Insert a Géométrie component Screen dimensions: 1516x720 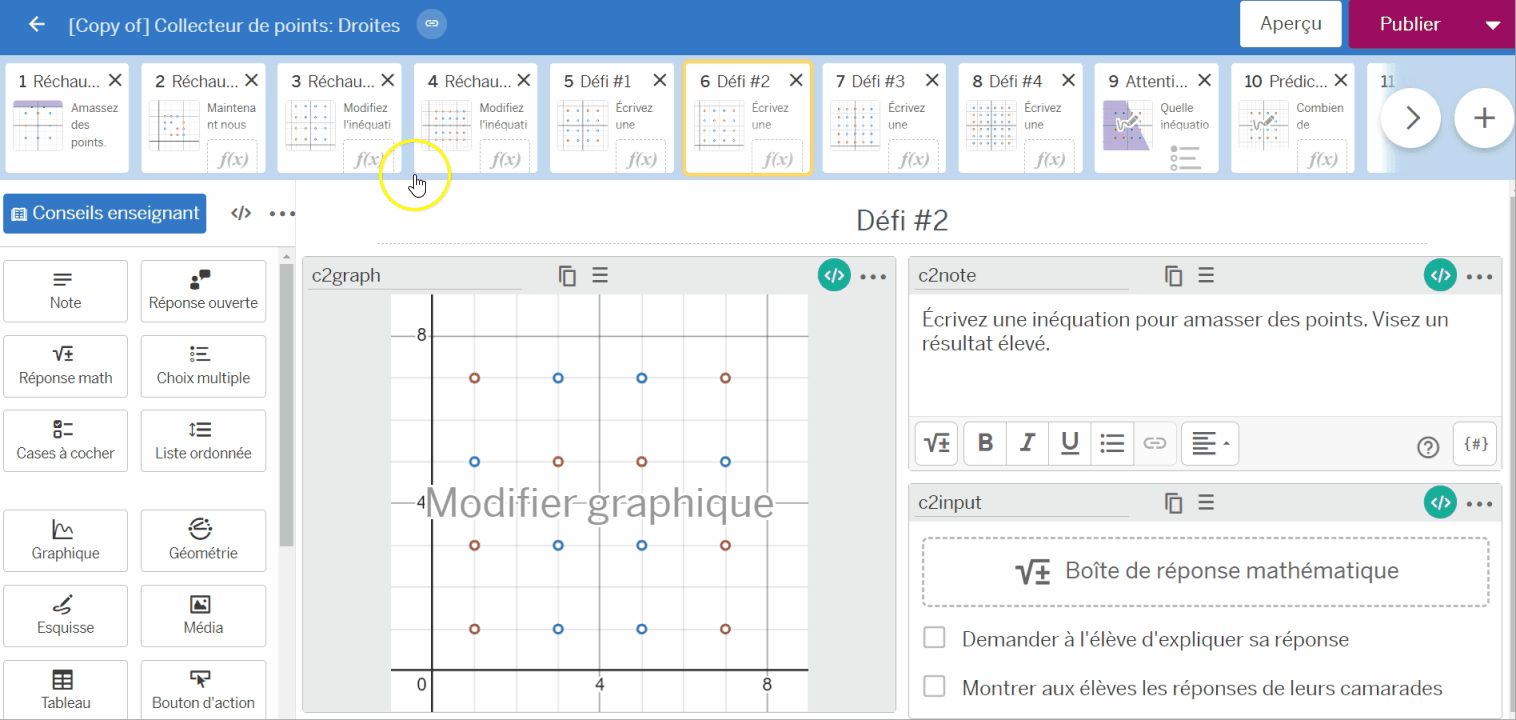pyautogui.click(x=203, y=540)
